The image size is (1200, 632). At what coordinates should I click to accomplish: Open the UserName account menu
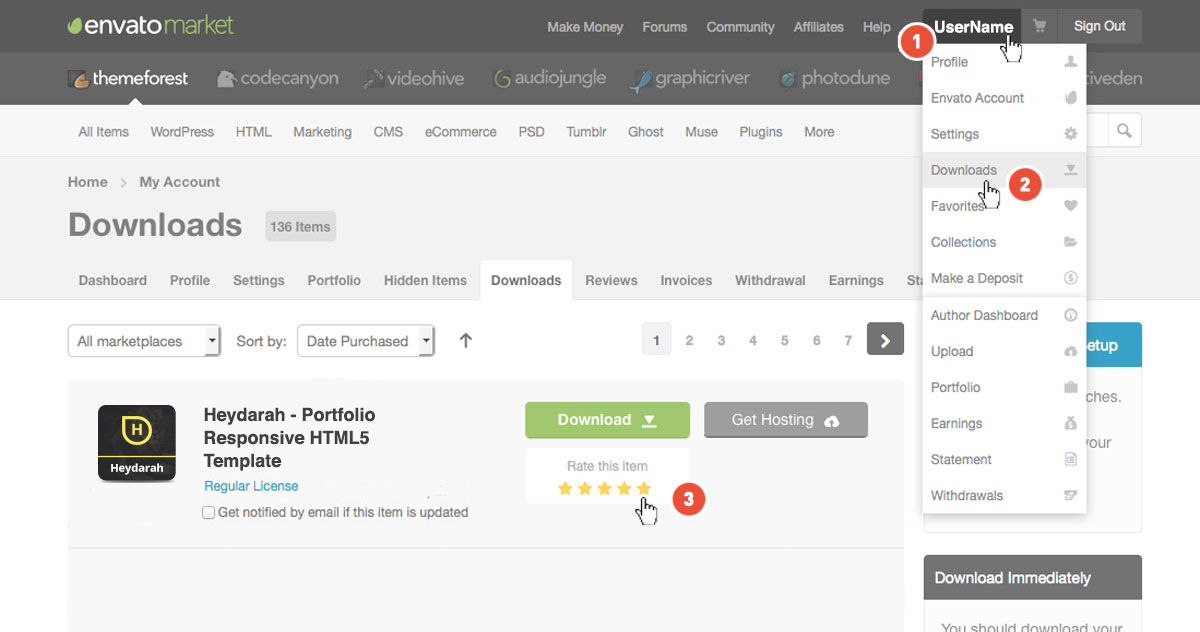[973, 27]
